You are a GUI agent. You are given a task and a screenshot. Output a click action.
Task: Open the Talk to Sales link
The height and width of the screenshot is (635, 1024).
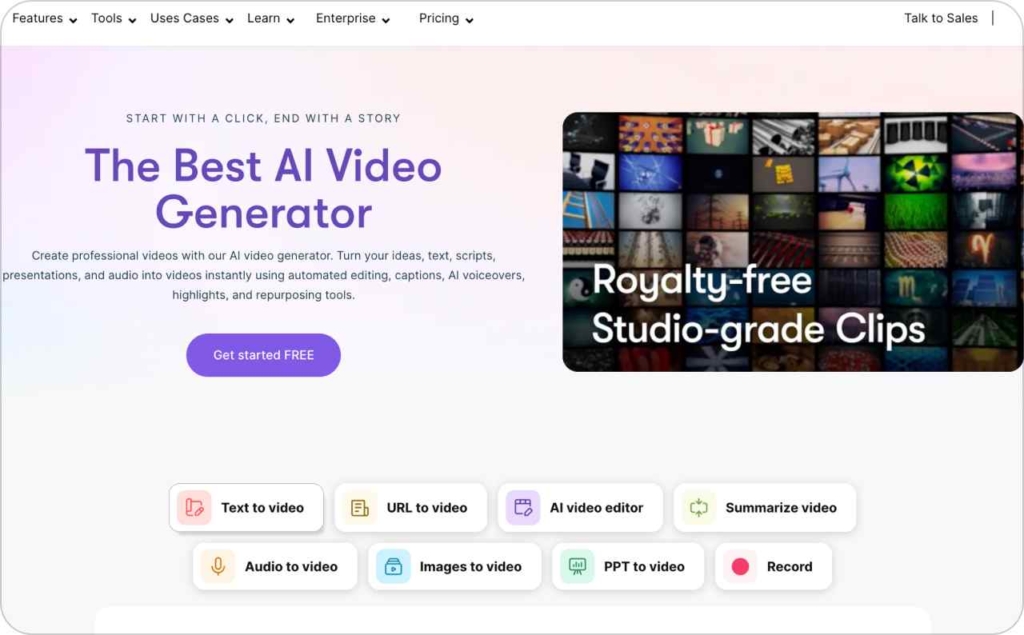coord(940,18)
